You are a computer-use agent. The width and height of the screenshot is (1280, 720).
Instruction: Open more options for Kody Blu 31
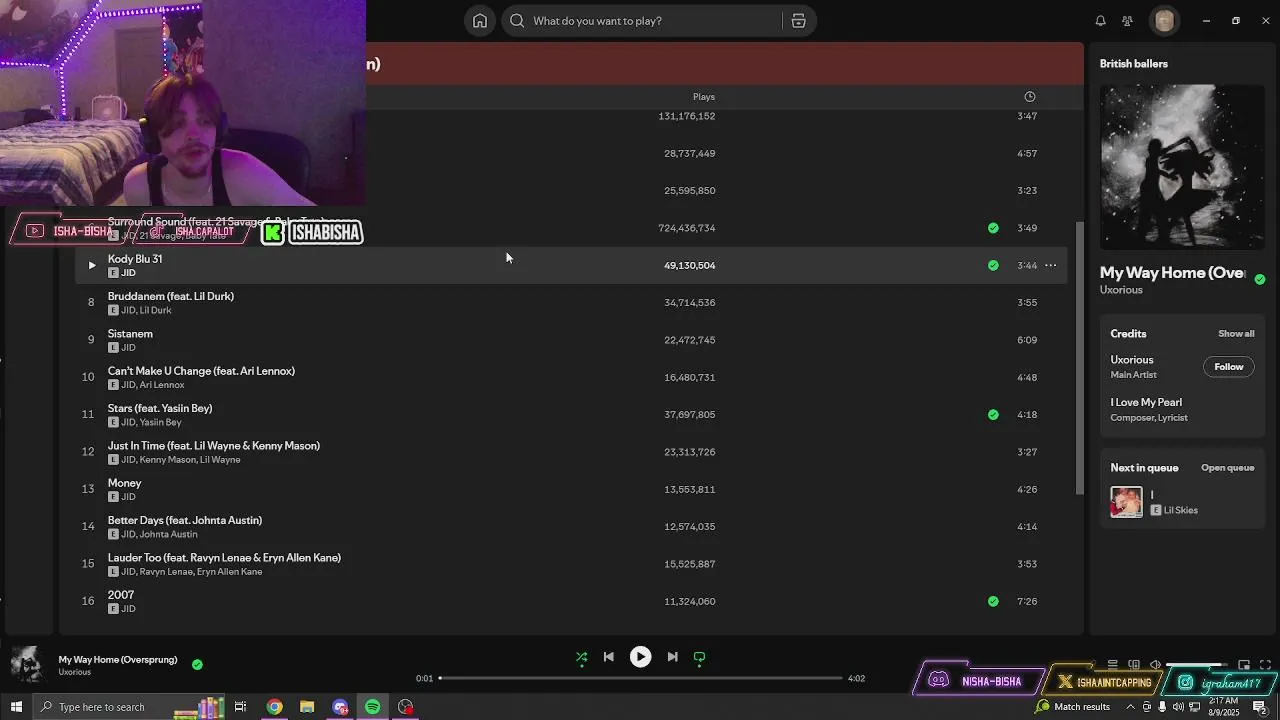click(1050, 265)
